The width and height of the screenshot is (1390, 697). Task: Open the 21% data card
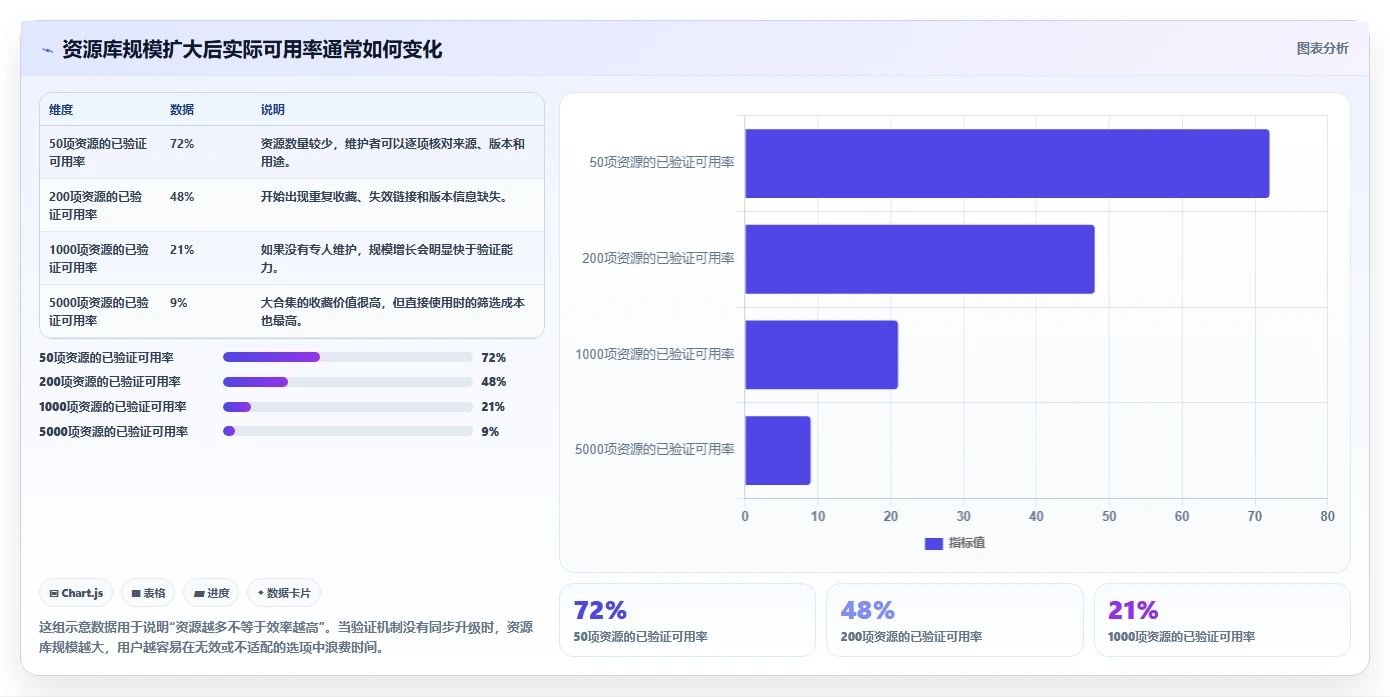tap(1222, 620)
